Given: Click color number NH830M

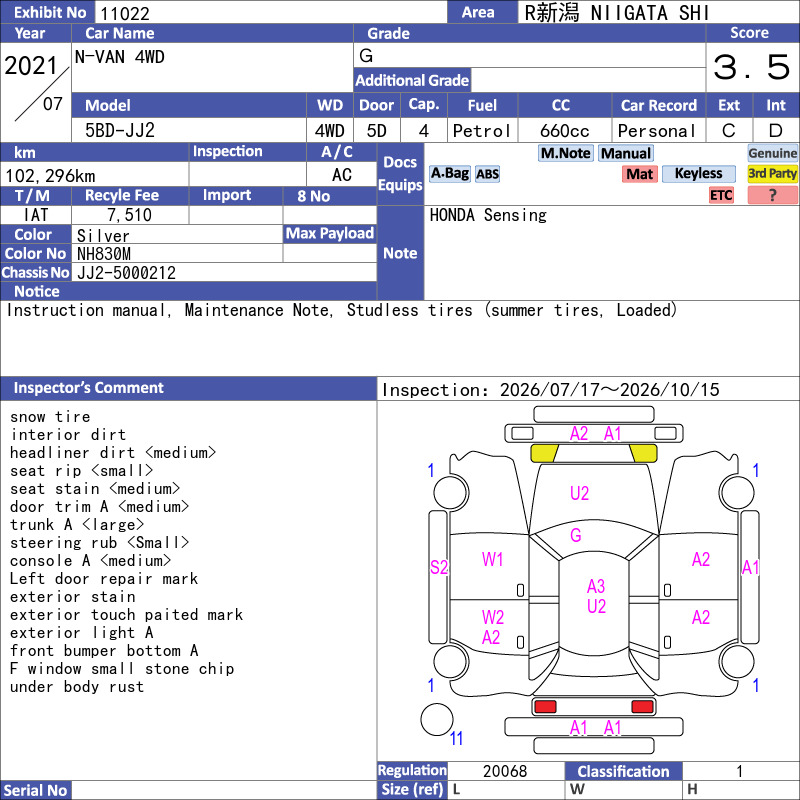Looking at the screenshot, I should [x=104, y=254].
